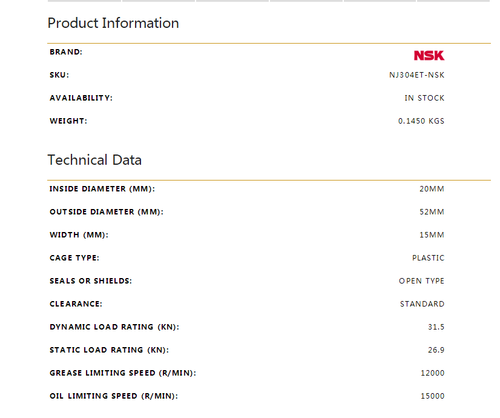
Task: Click the Width 15MM value
Action: [x=432, y=235]
